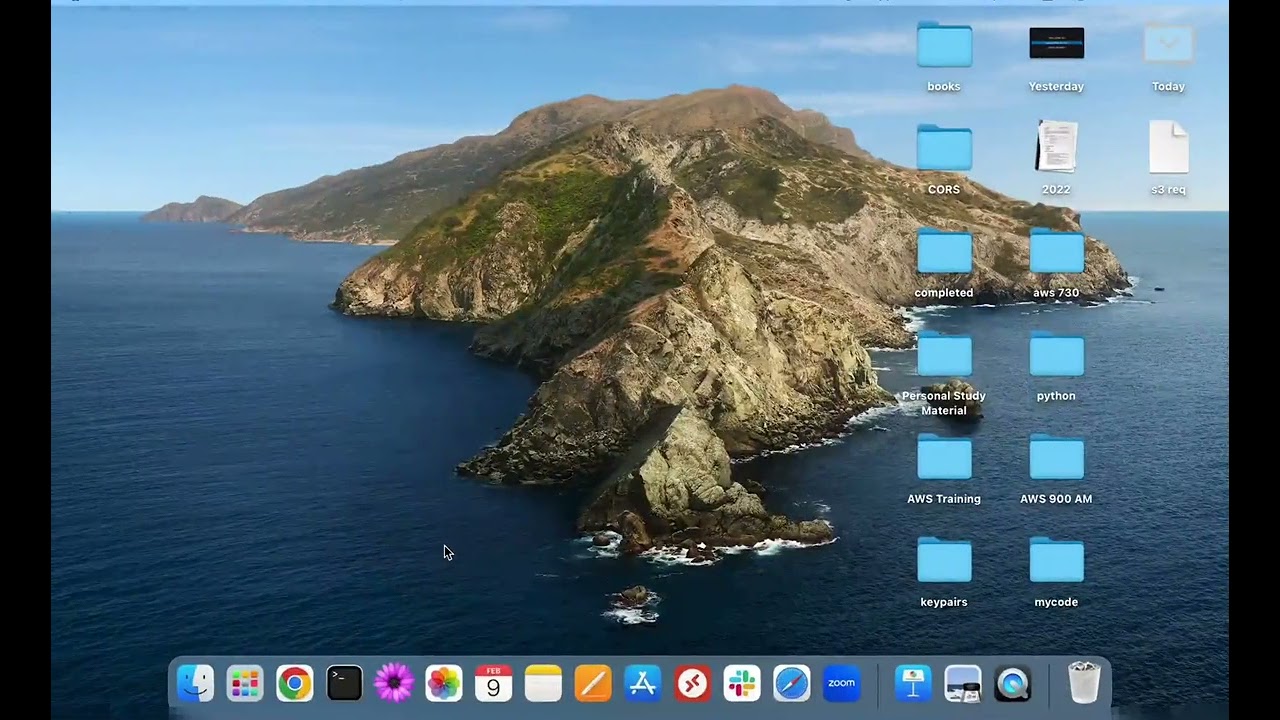The width and height of the screenshot is (1280, 720).
Task: Select the s3 req file
Action: [x=1168, y=148]
